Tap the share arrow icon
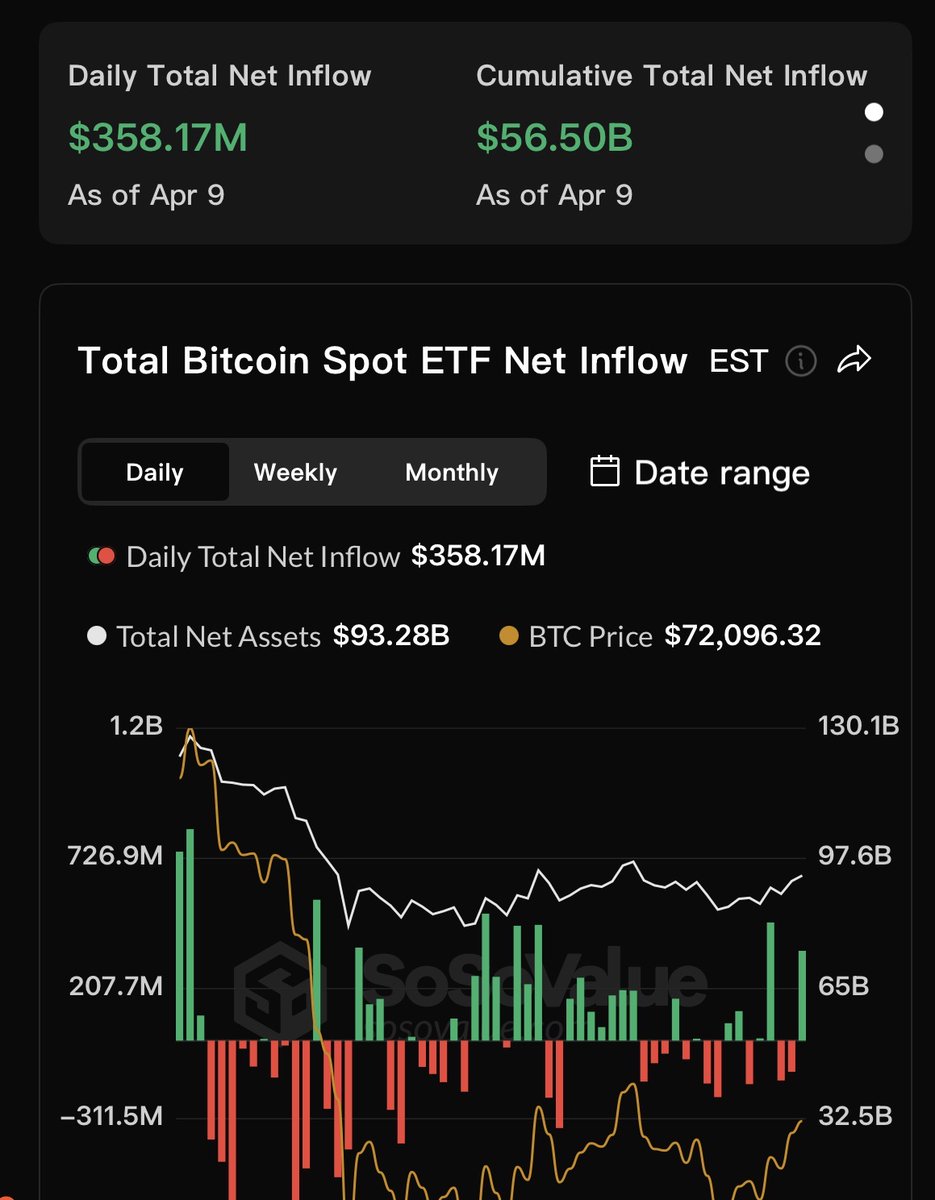The height and width of the screenshot is (1200, 935). pos(854,360)
